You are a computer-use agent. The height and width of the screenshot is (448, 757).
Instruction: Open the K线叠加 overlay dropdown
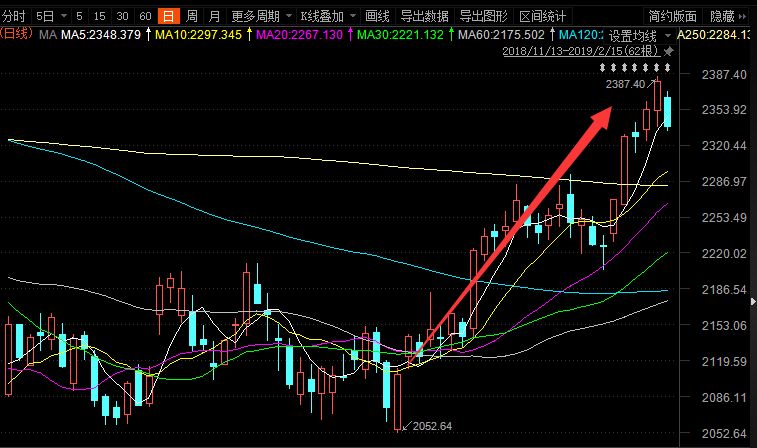(x=328, y=16)
